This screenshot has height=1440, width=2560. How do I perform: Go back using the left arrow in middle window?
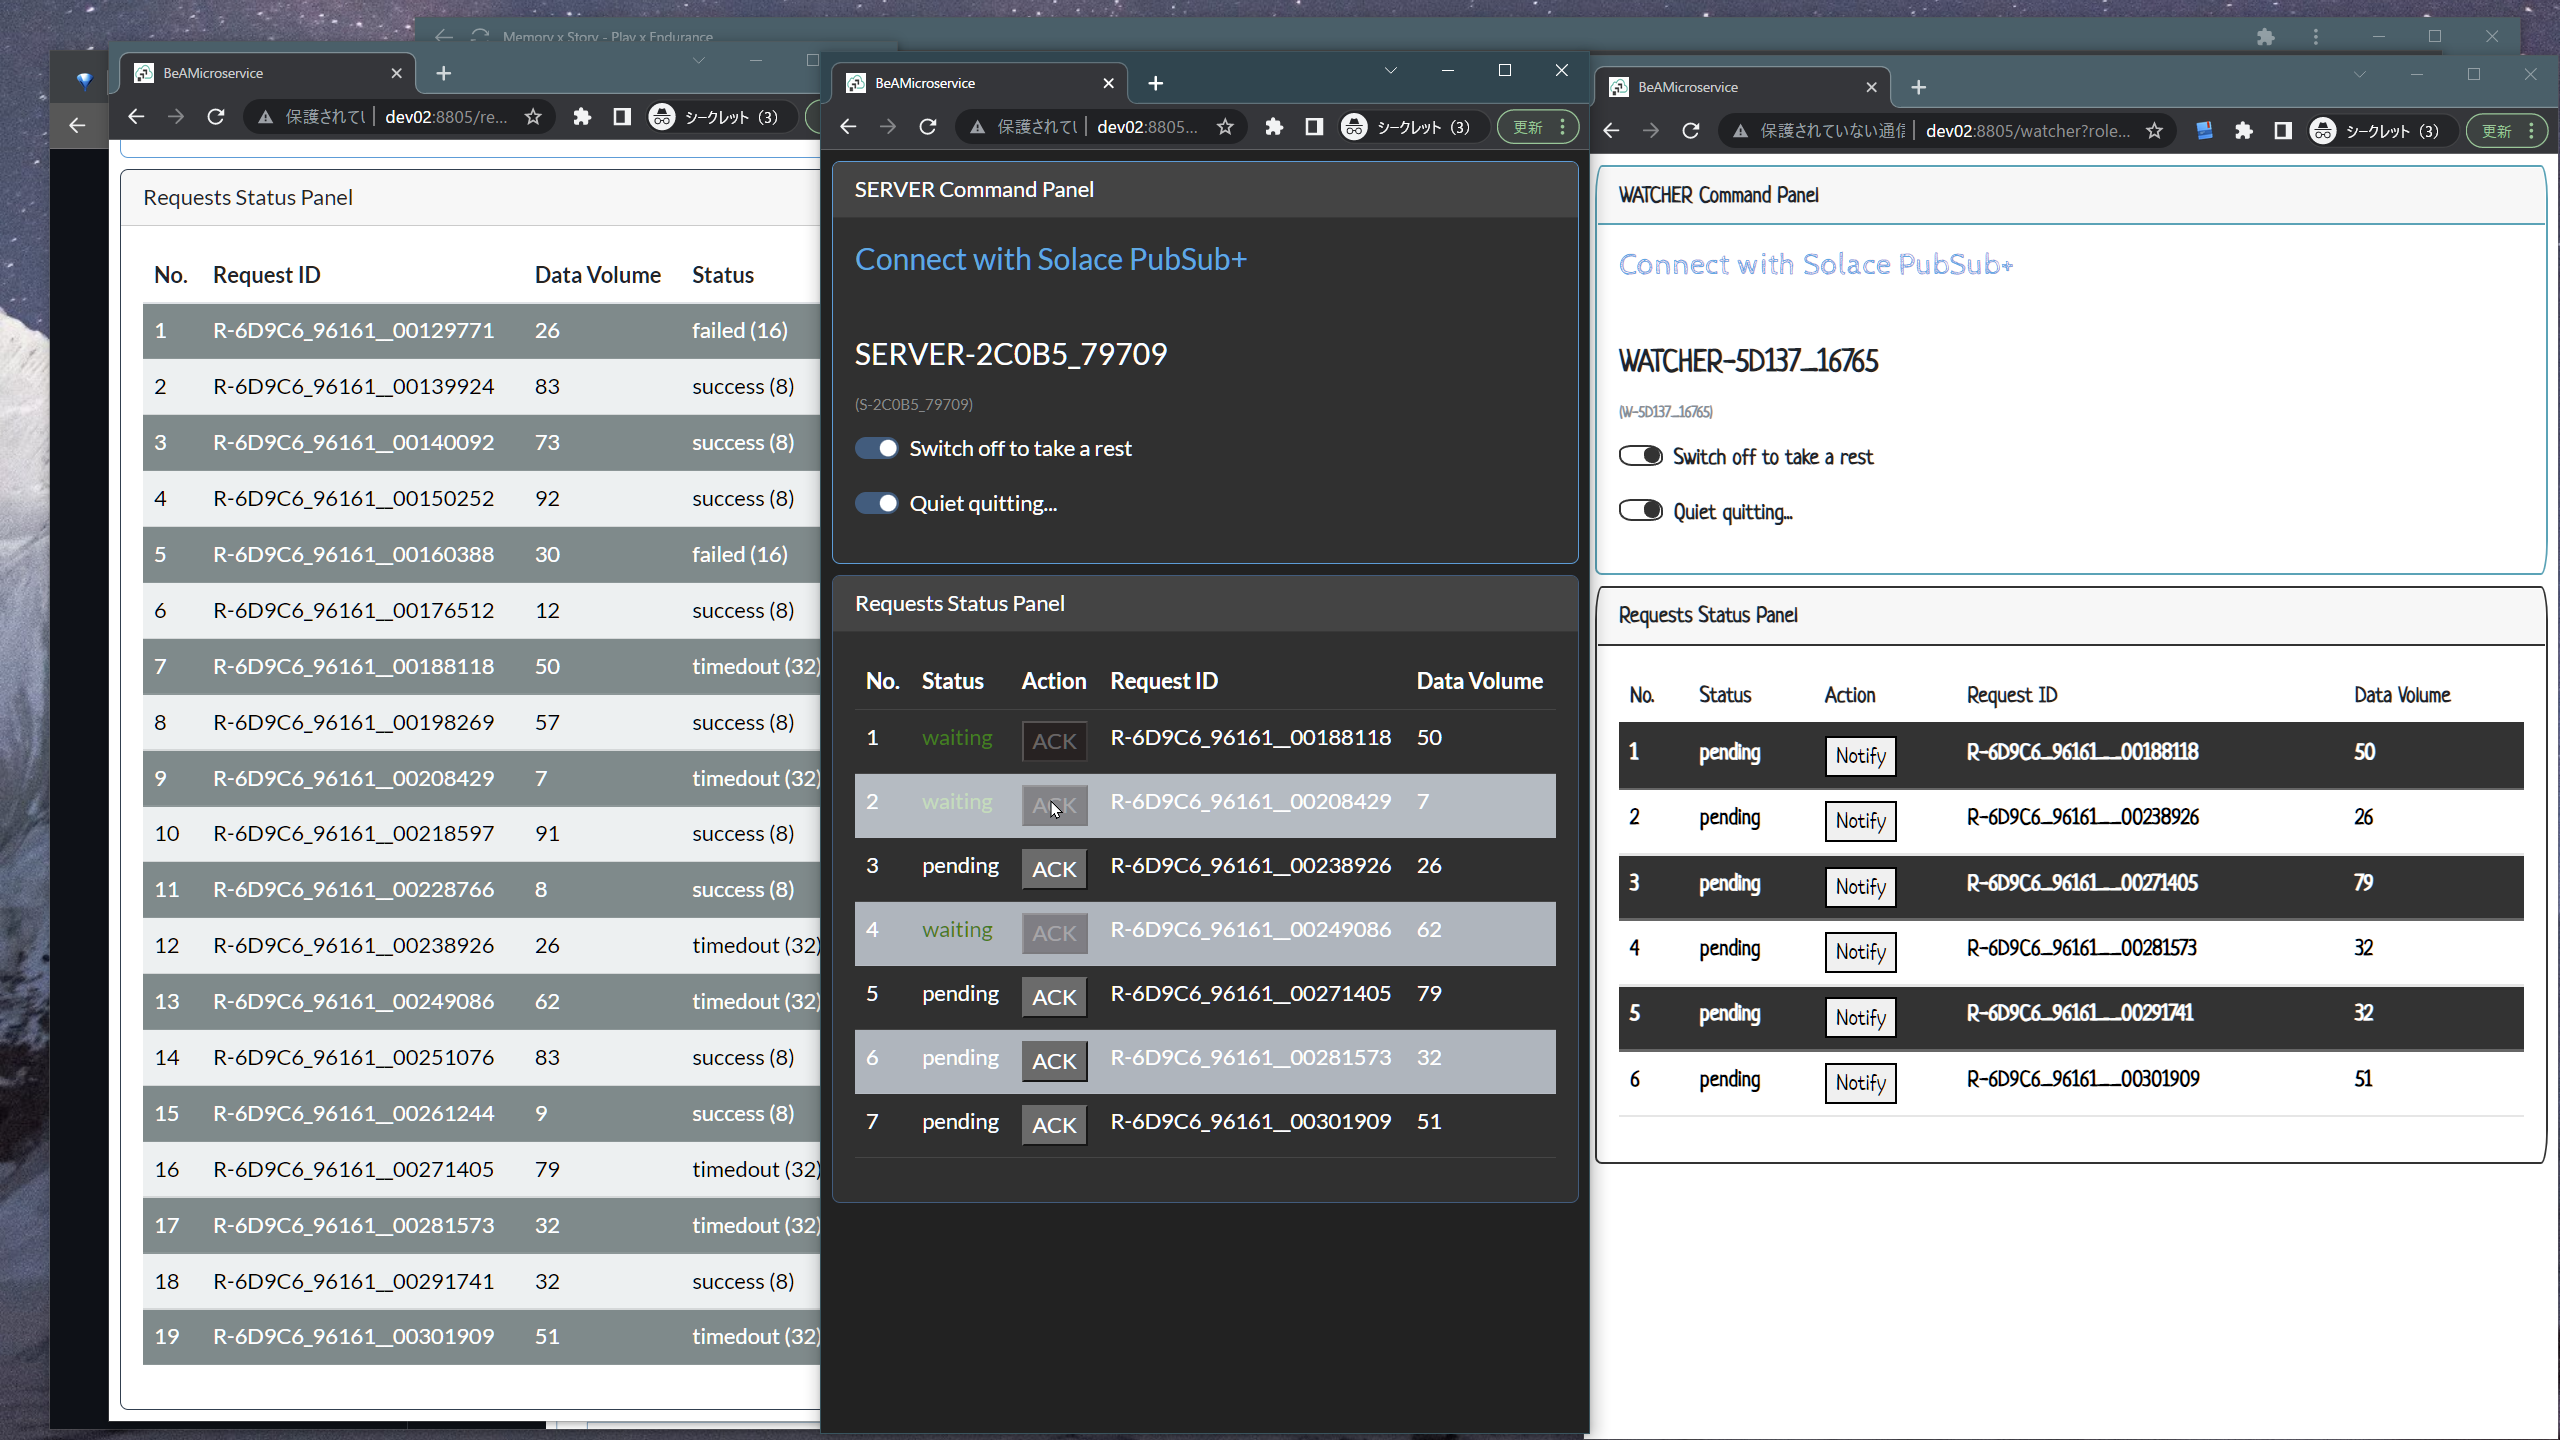click(x=848, y=126)
